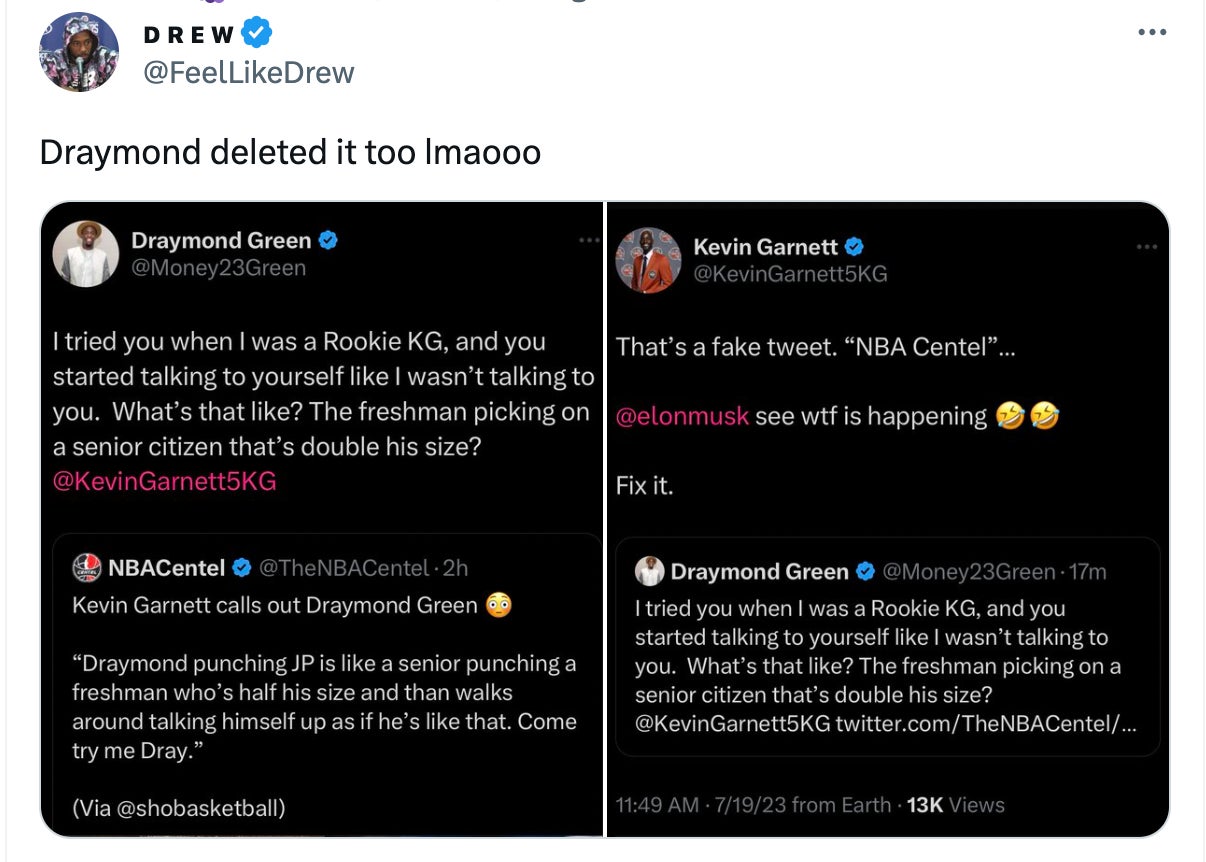Screen dimensions: 1206x862
Task: Click Draymond Green's avatar in left screenshot
Action: pyautogui.click(x=86, y=254)
